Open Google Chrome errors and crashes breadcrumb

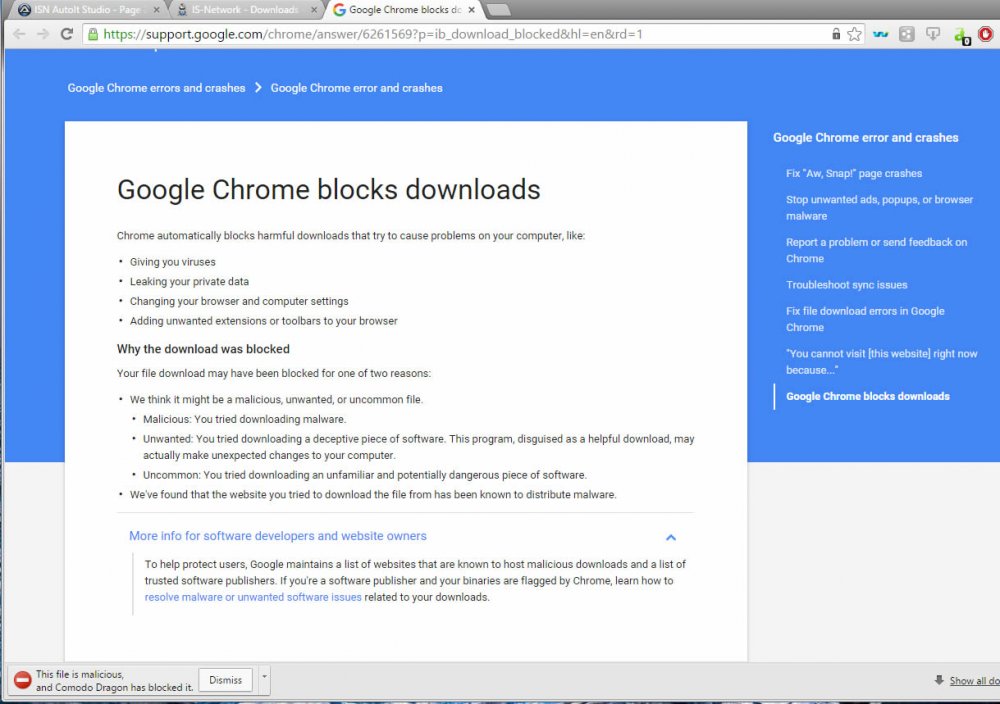point(156,88)
